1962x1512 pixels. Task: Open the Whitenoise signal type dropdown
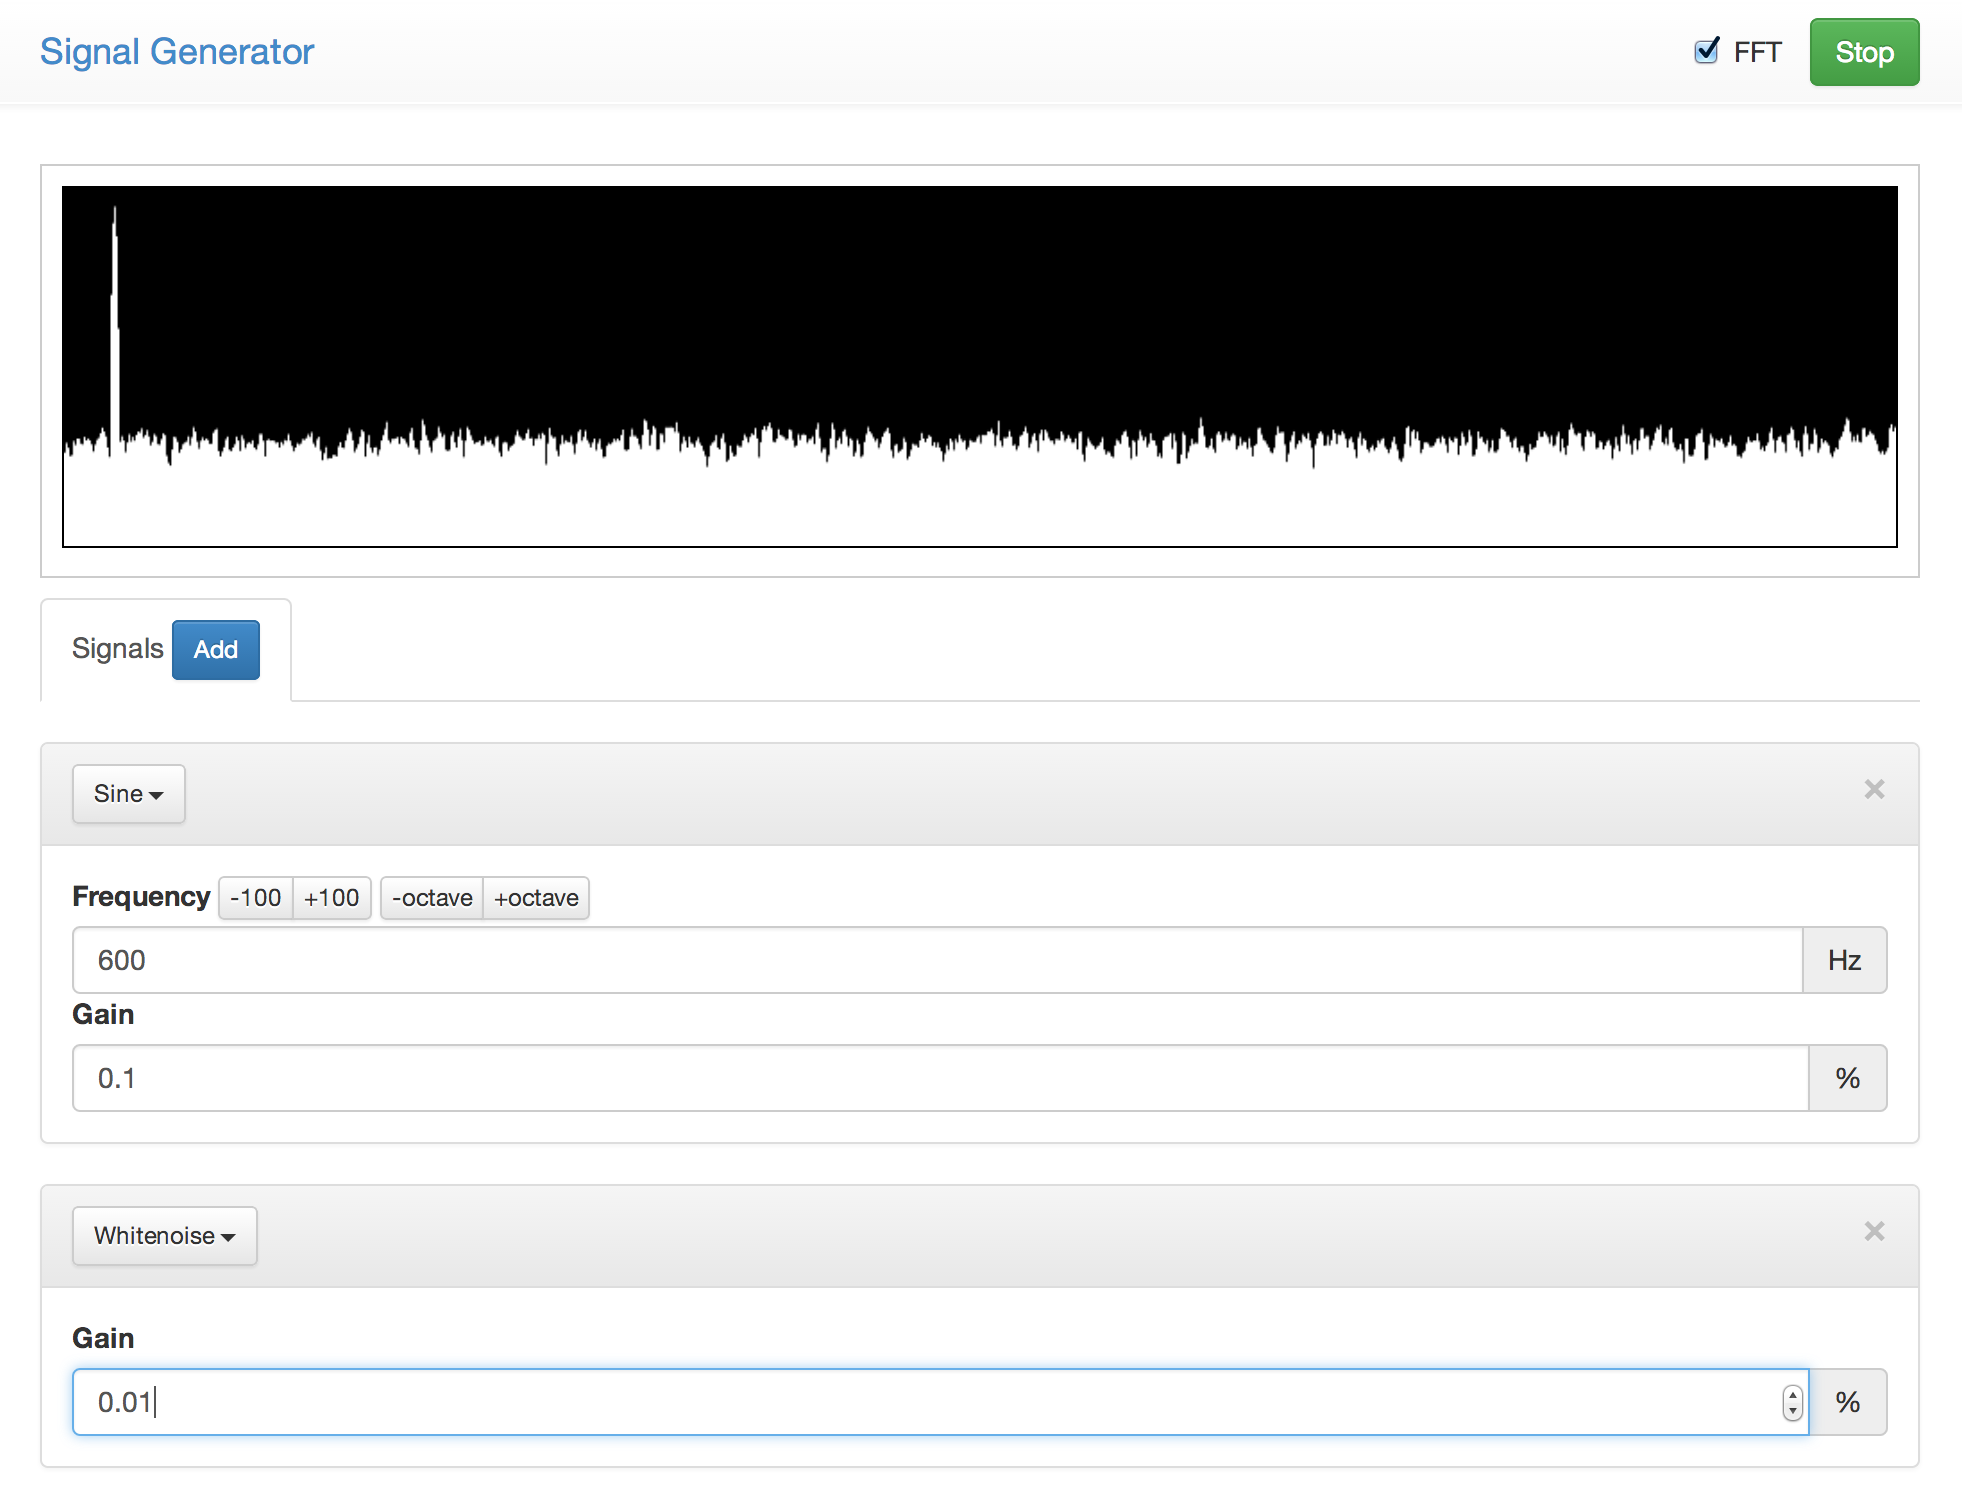click(x=164, y=1236)
